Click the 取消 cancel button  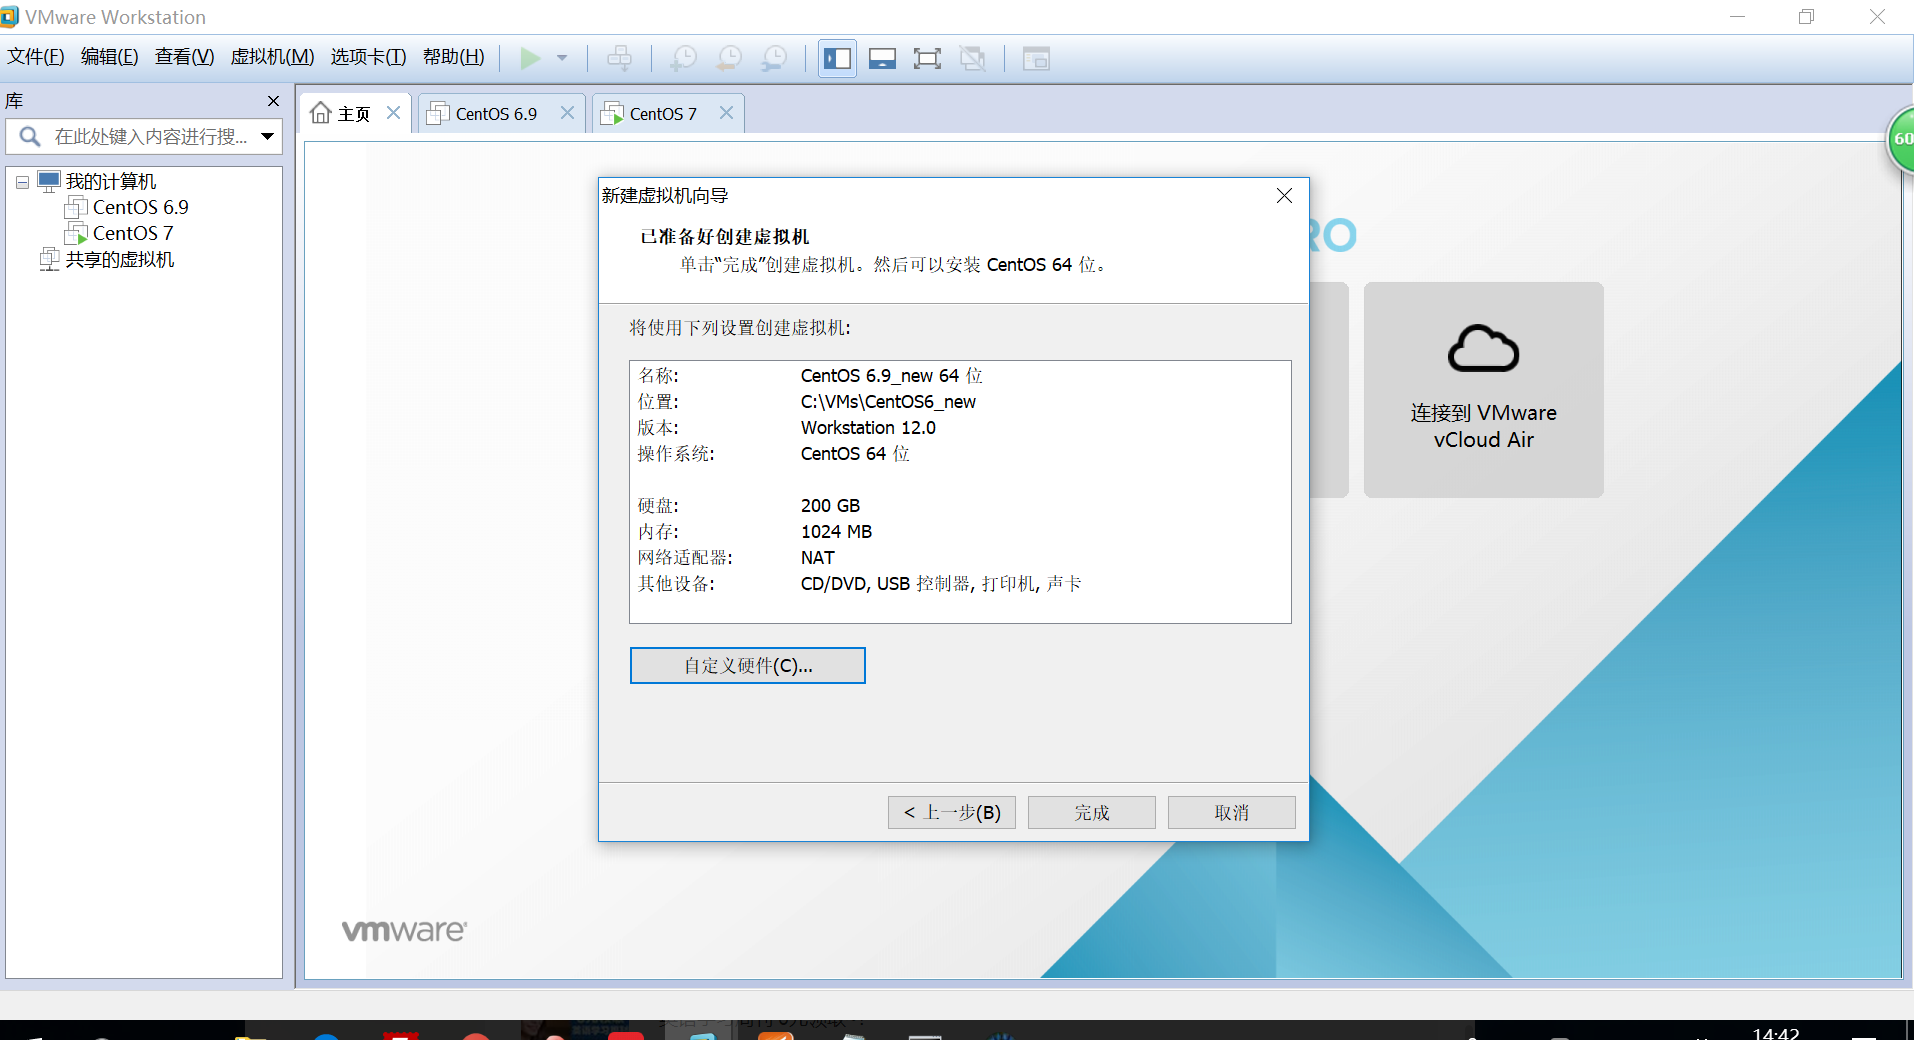tap(1232, 813)
